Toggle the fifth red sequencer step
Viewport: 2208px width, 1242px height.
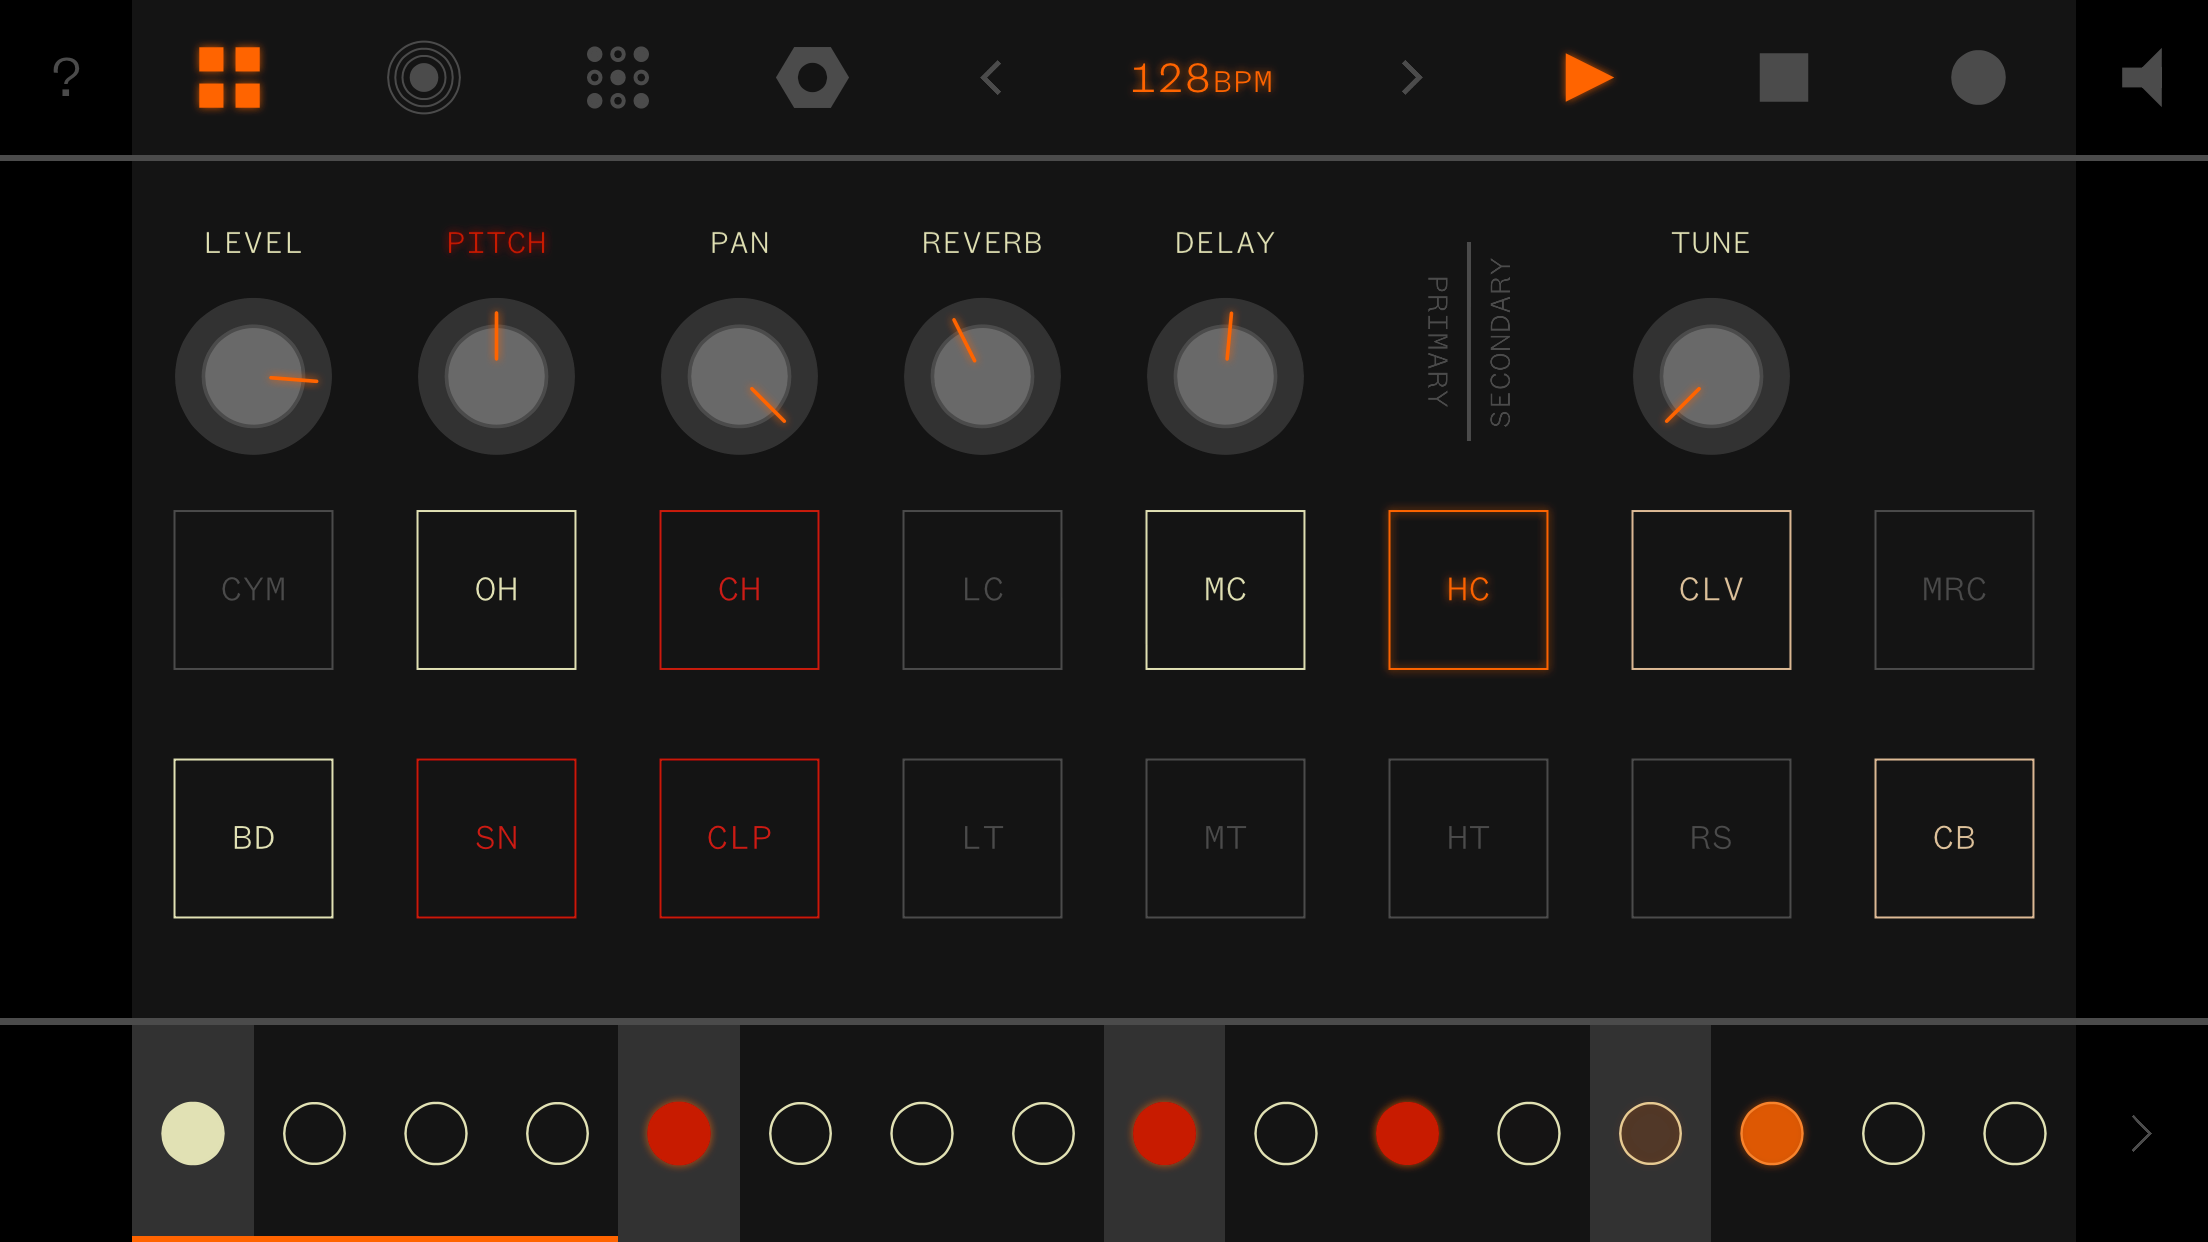pos(678,1133)
